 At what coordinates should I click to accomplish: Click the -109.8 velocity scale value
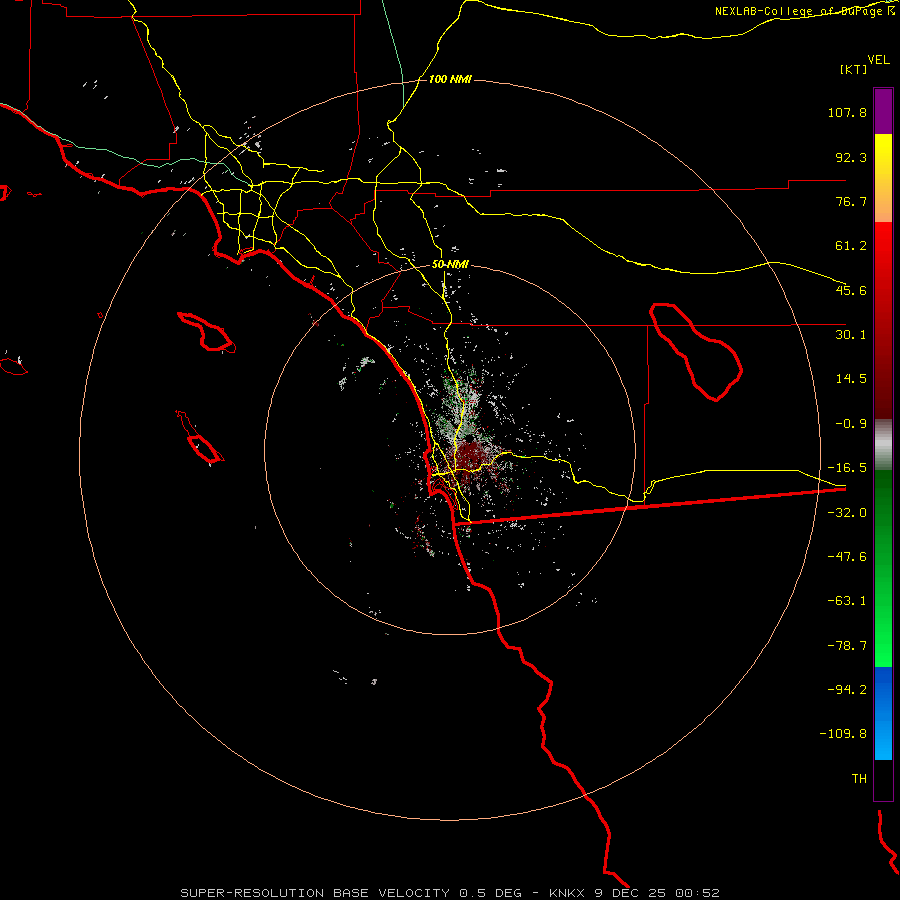843,734
